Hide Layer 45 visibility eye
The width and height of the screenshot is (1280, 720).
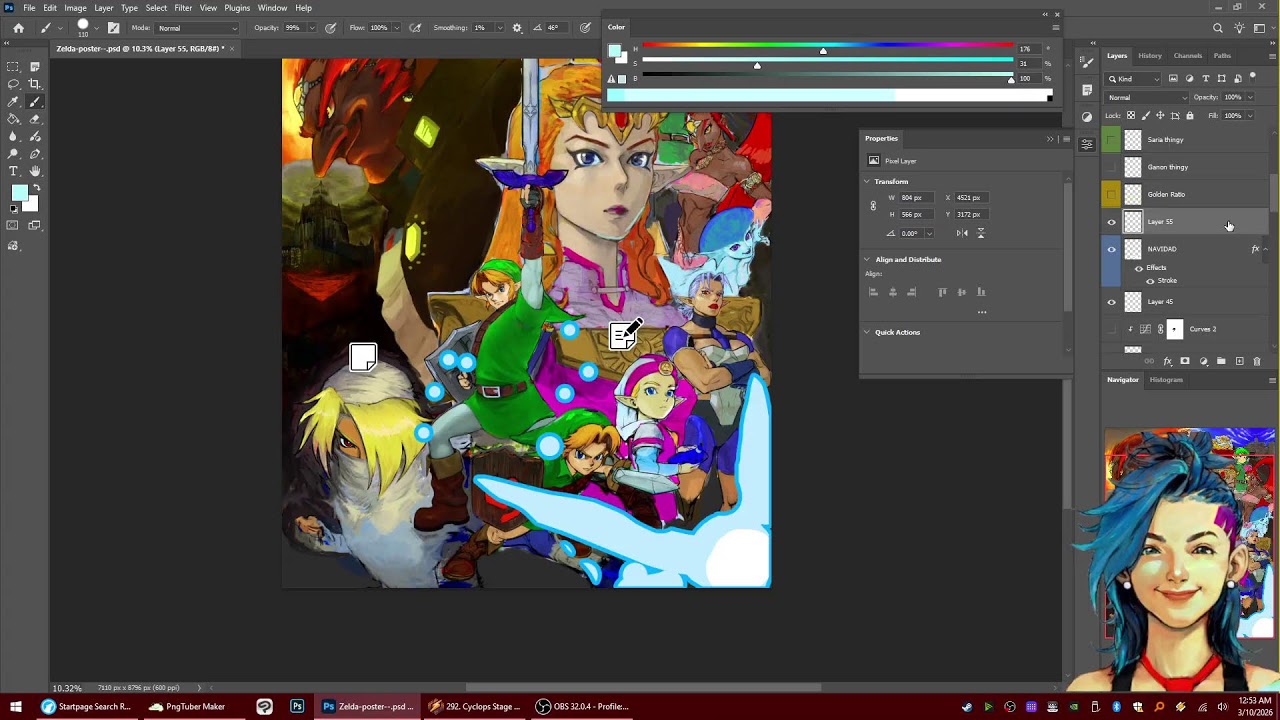[1112, 302]
